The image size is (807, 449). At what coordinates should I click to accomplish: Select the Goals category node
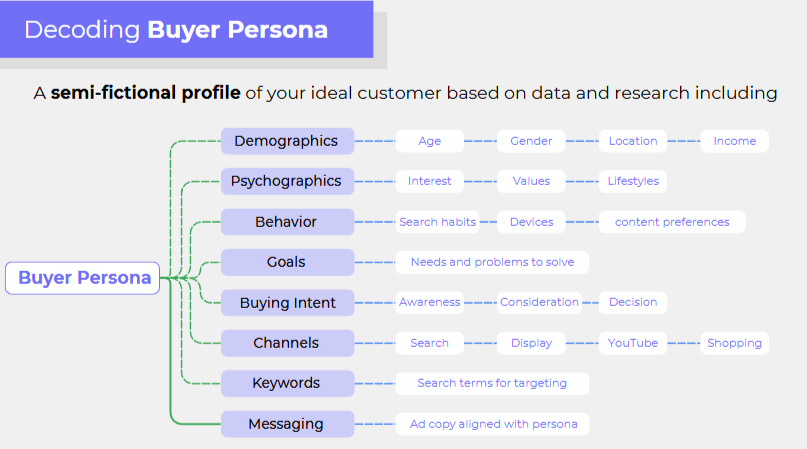pyautogui.click(x=287, y=262)
